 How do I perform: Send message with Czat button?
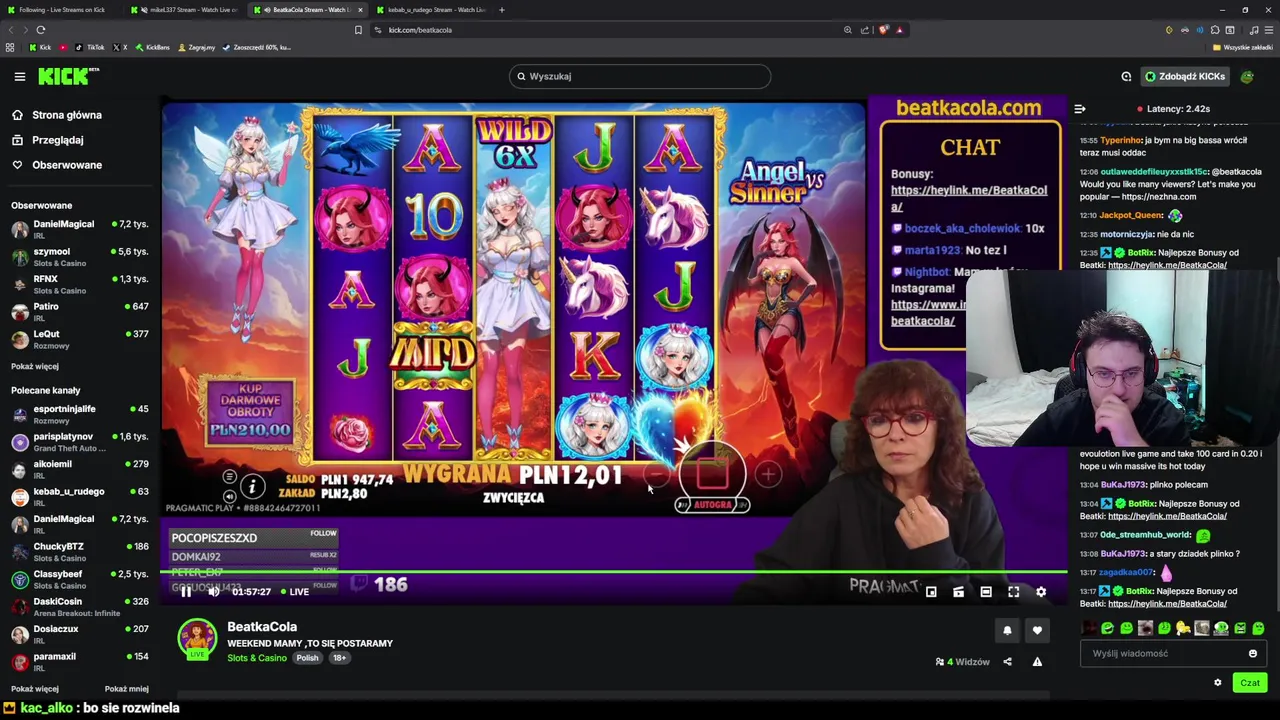[x=1250, y=683]
